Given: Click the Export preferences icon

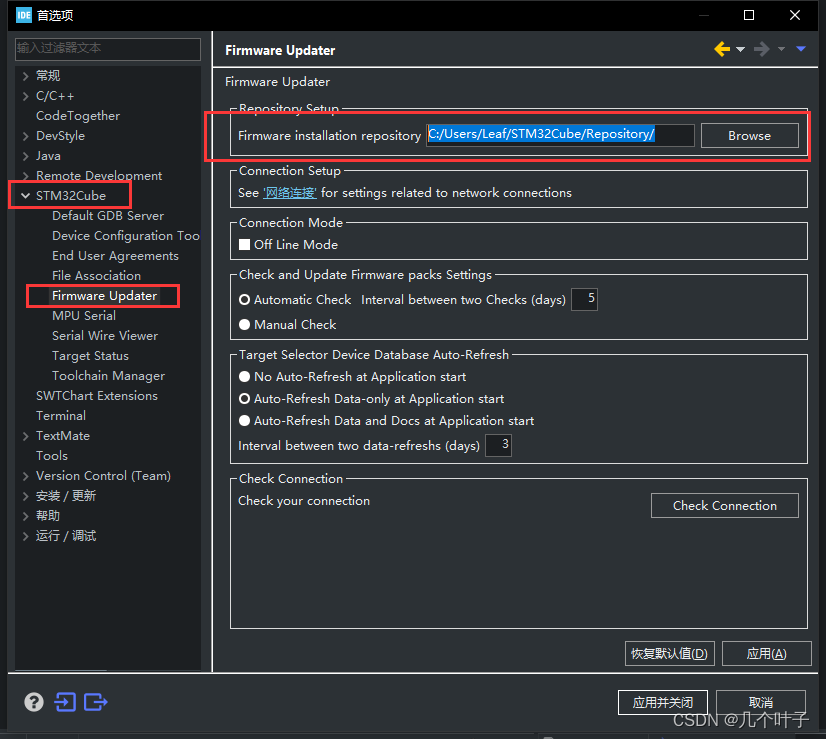Looking at the screenshot, I should click(x=95, y=702).
